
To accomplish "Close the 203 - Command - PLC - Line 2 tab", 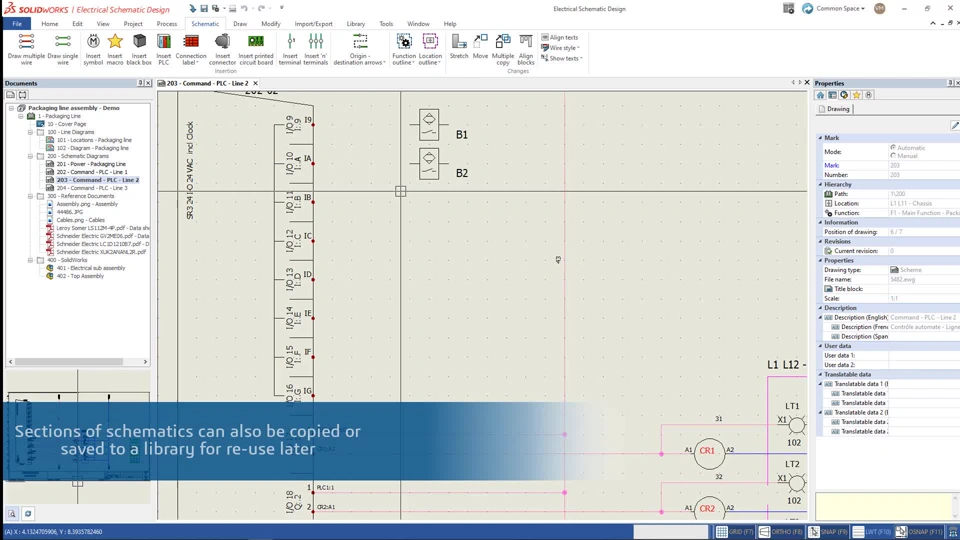I will [x=255, y=83].
